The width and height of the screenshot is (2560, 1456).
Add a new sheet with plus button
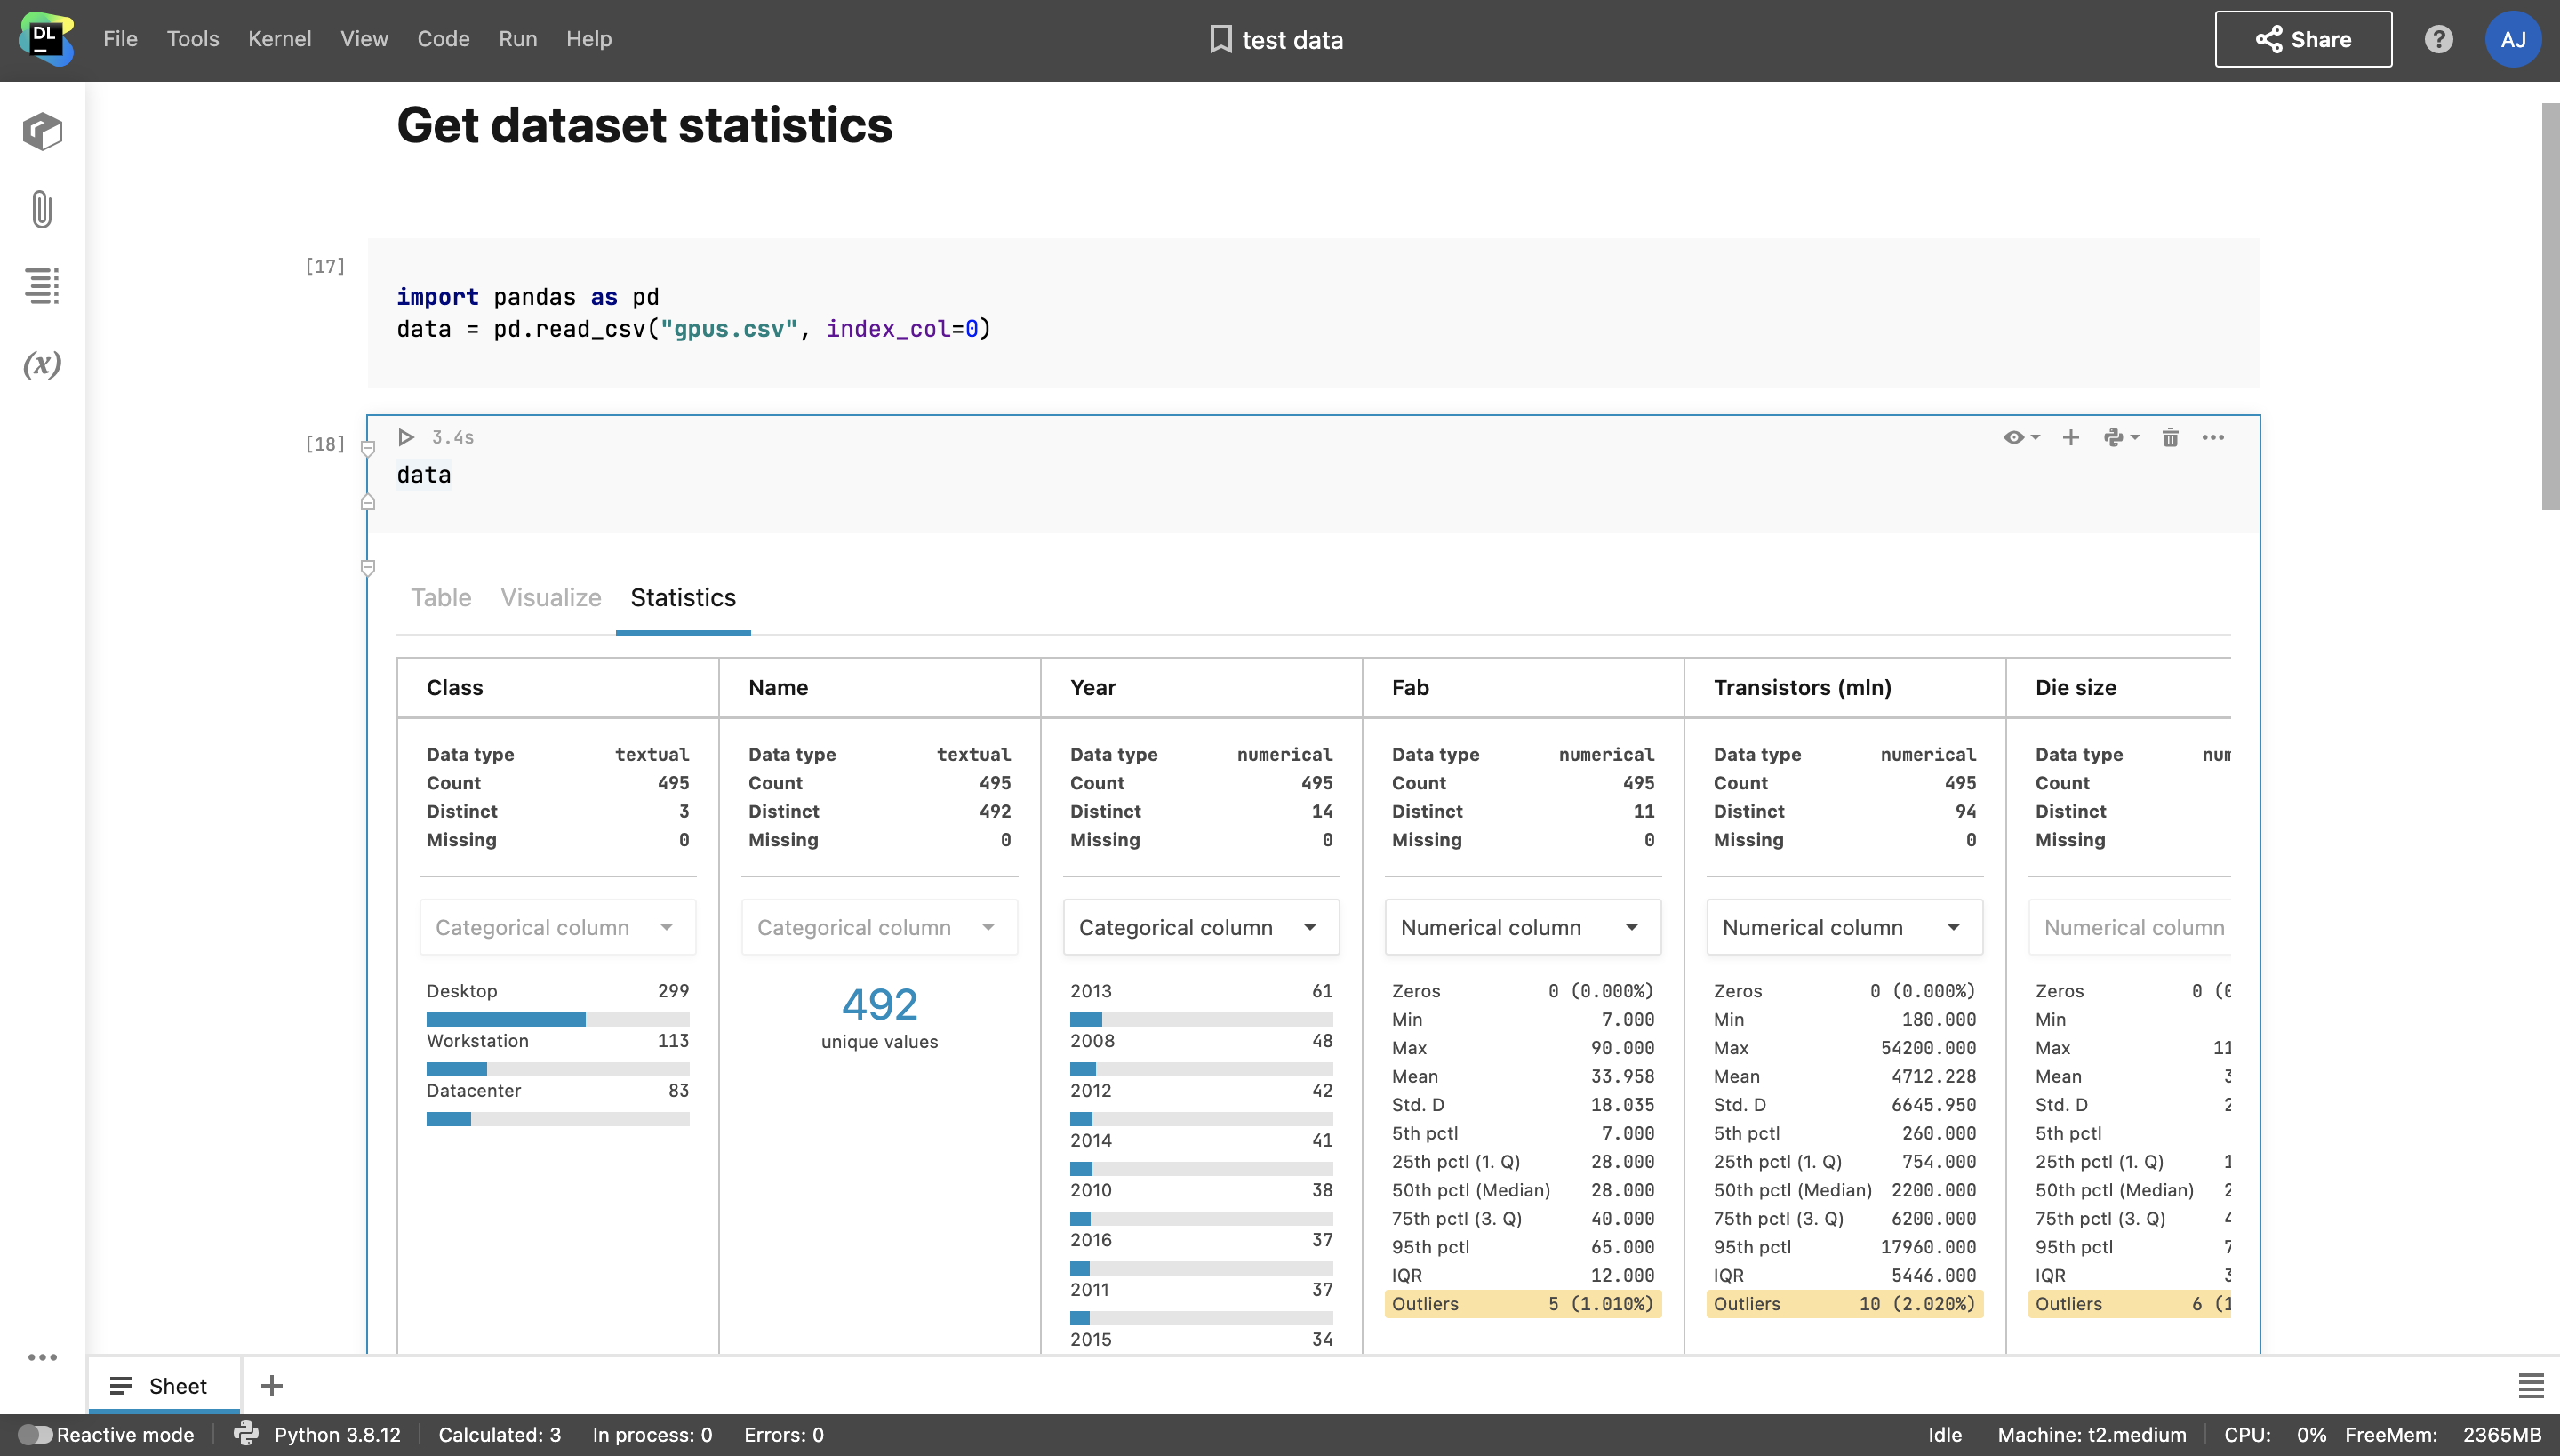(x=271, y=1385)
